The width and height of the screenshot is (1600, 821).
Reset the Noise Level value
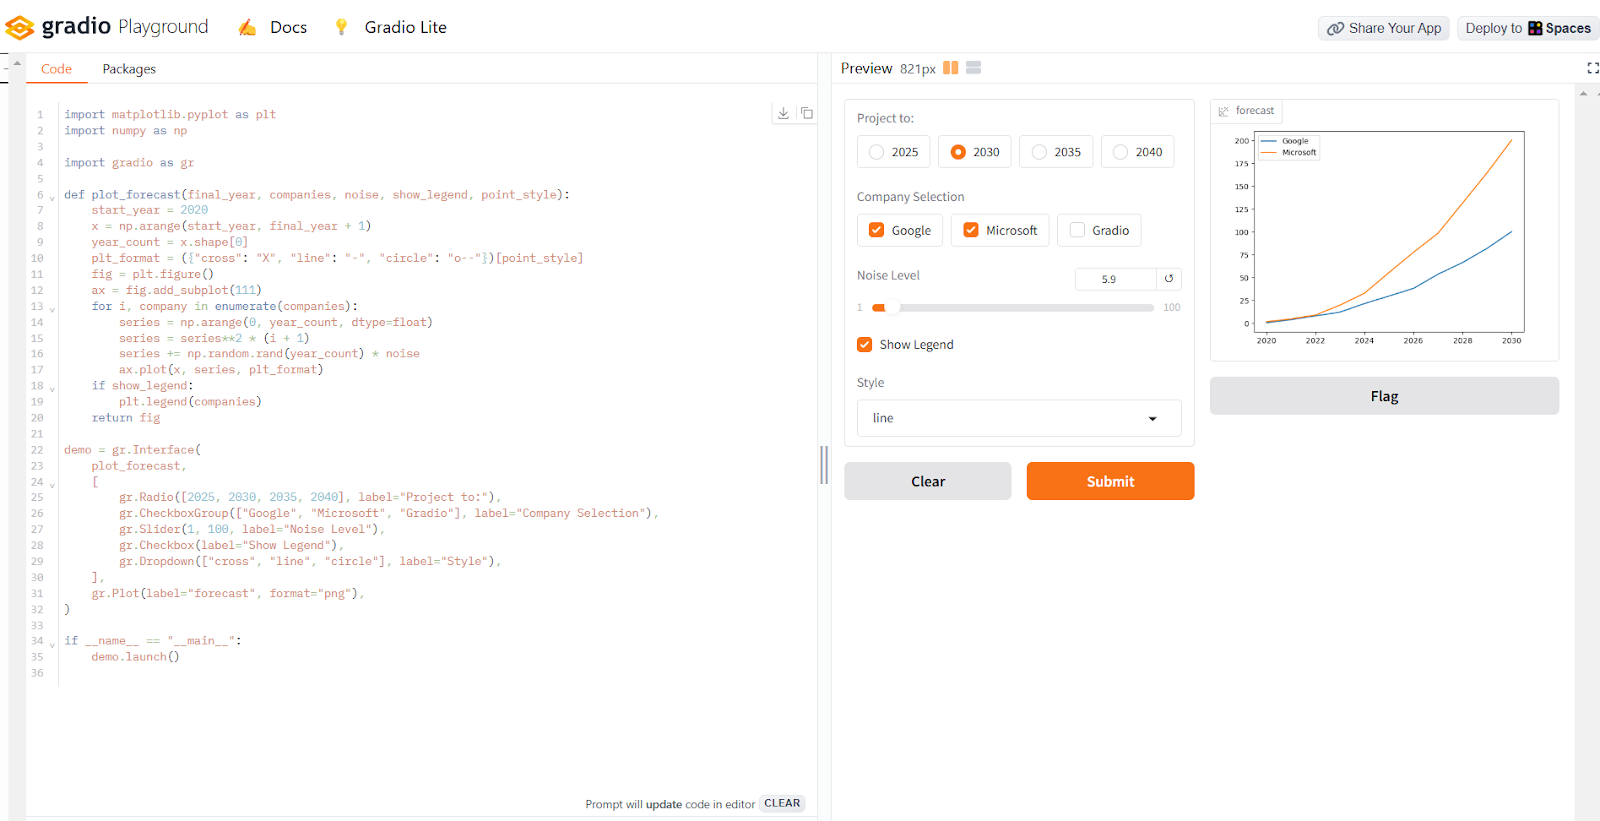tap(1168, 279)
